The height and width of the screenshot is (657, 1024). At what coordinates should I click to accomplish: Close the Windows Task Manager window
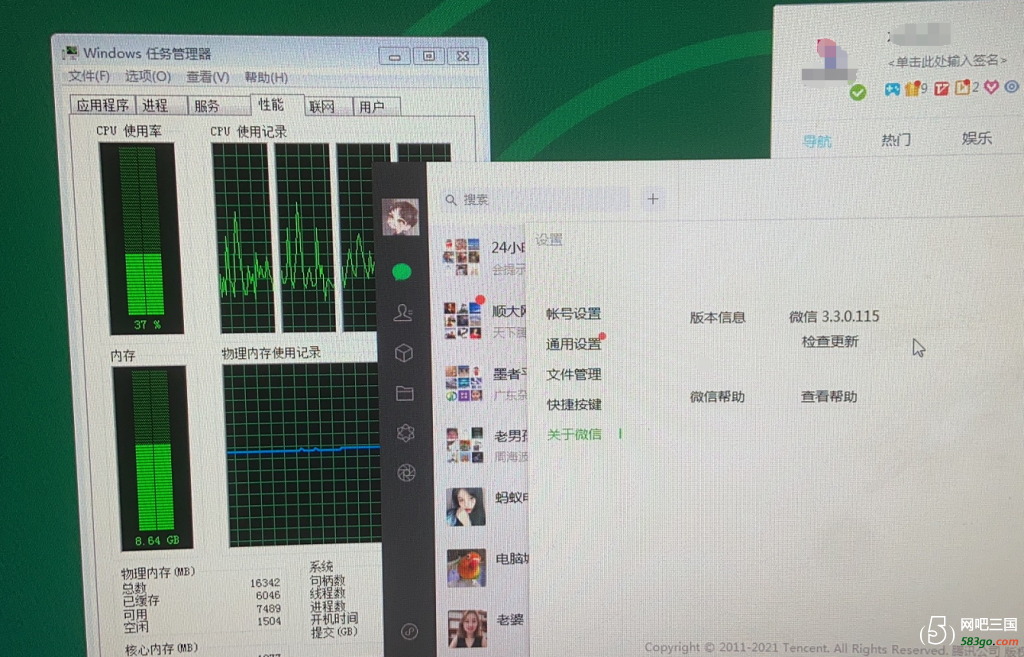tap(463, 56)
